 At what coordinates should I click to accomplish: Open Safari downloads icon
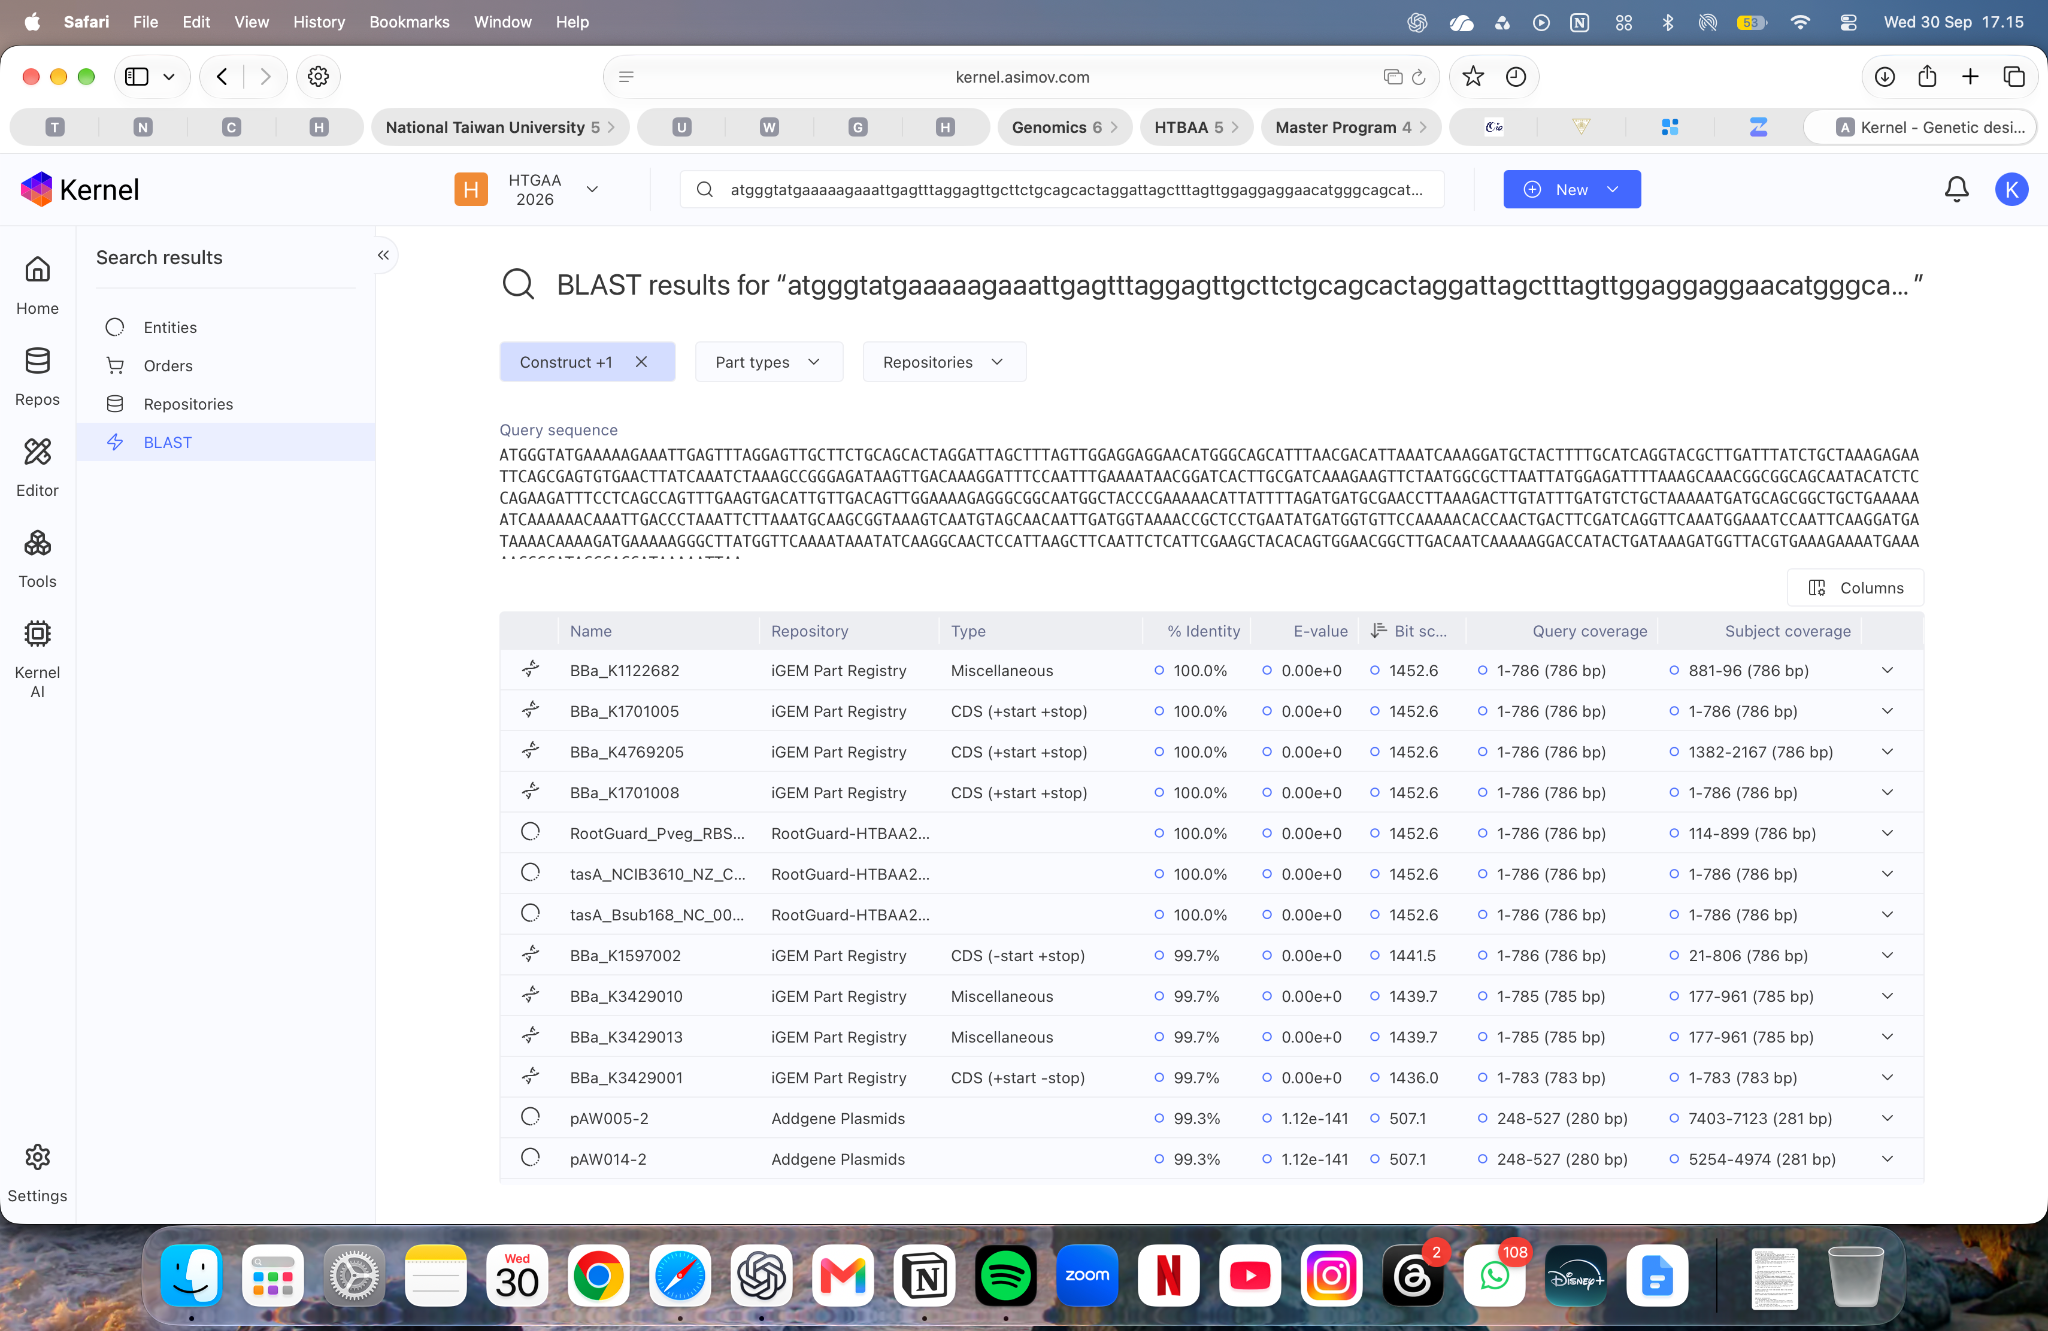[x=1884, y=77]
